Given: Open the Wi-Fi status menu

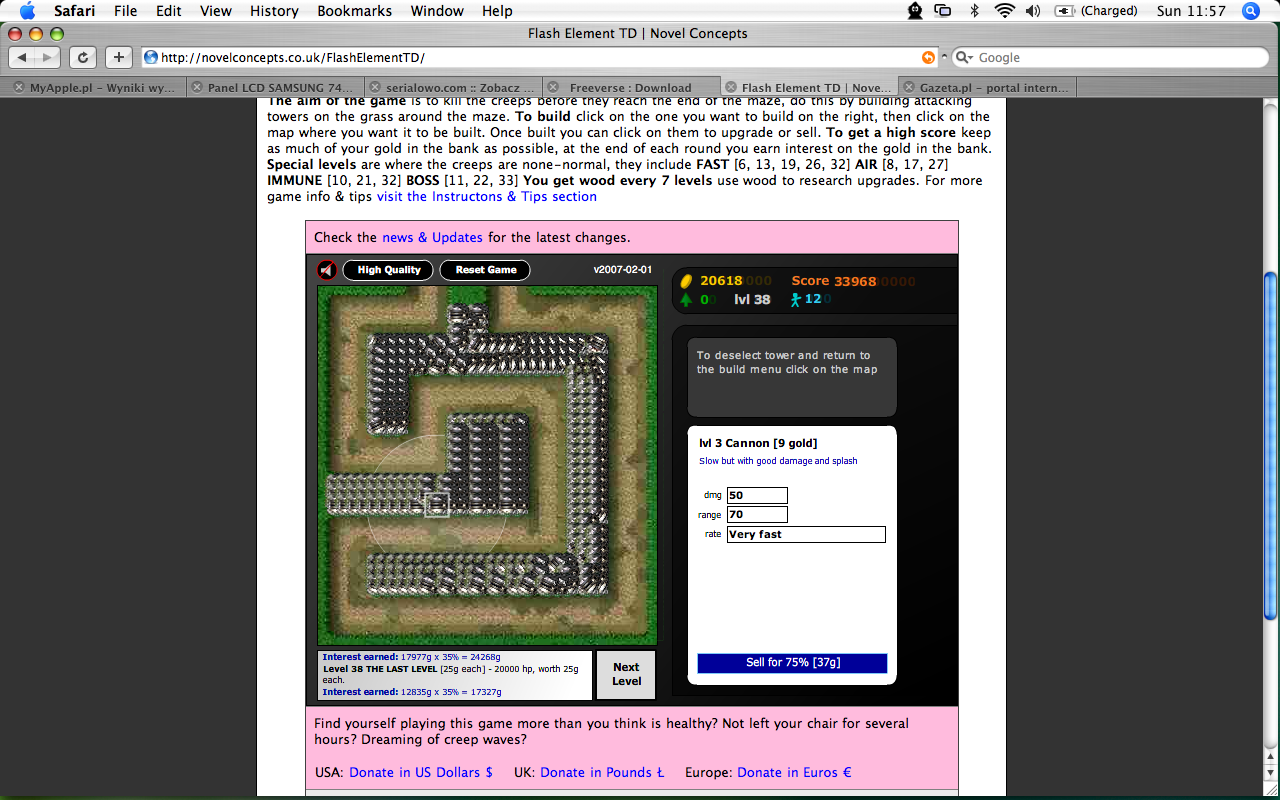Looking at the screenshot, I should click(x=1004, y=11).
